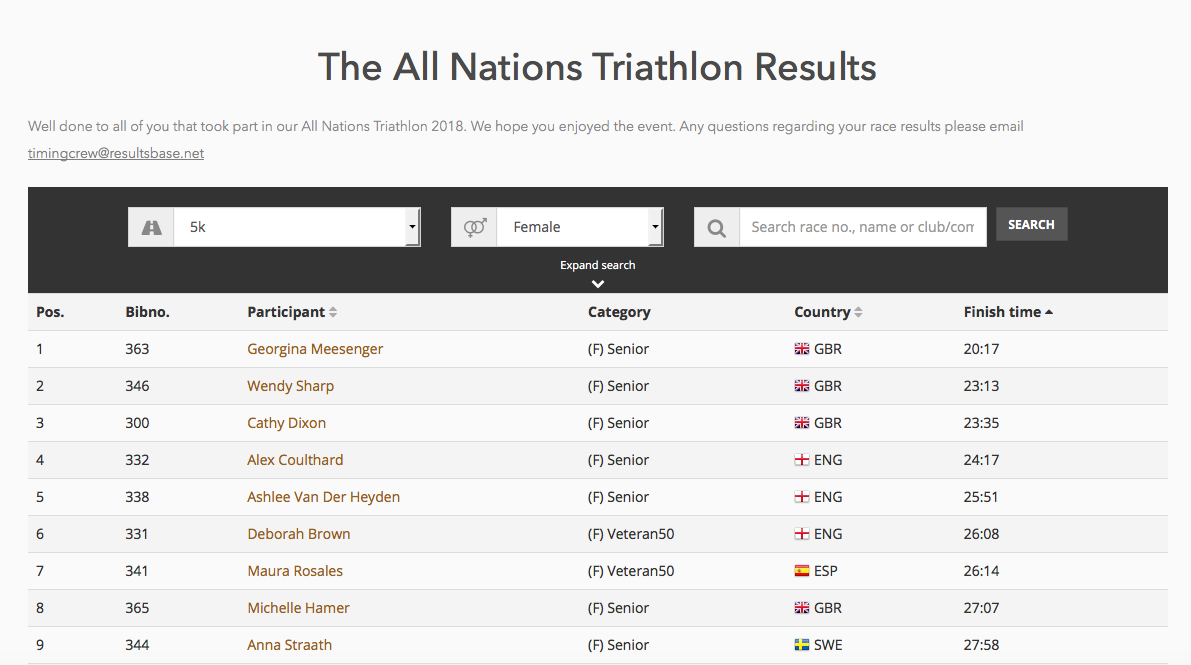Viewport: 1191px width, 665px height.
Task: Click the Spanish flag beside ESP
Action: 801,571
